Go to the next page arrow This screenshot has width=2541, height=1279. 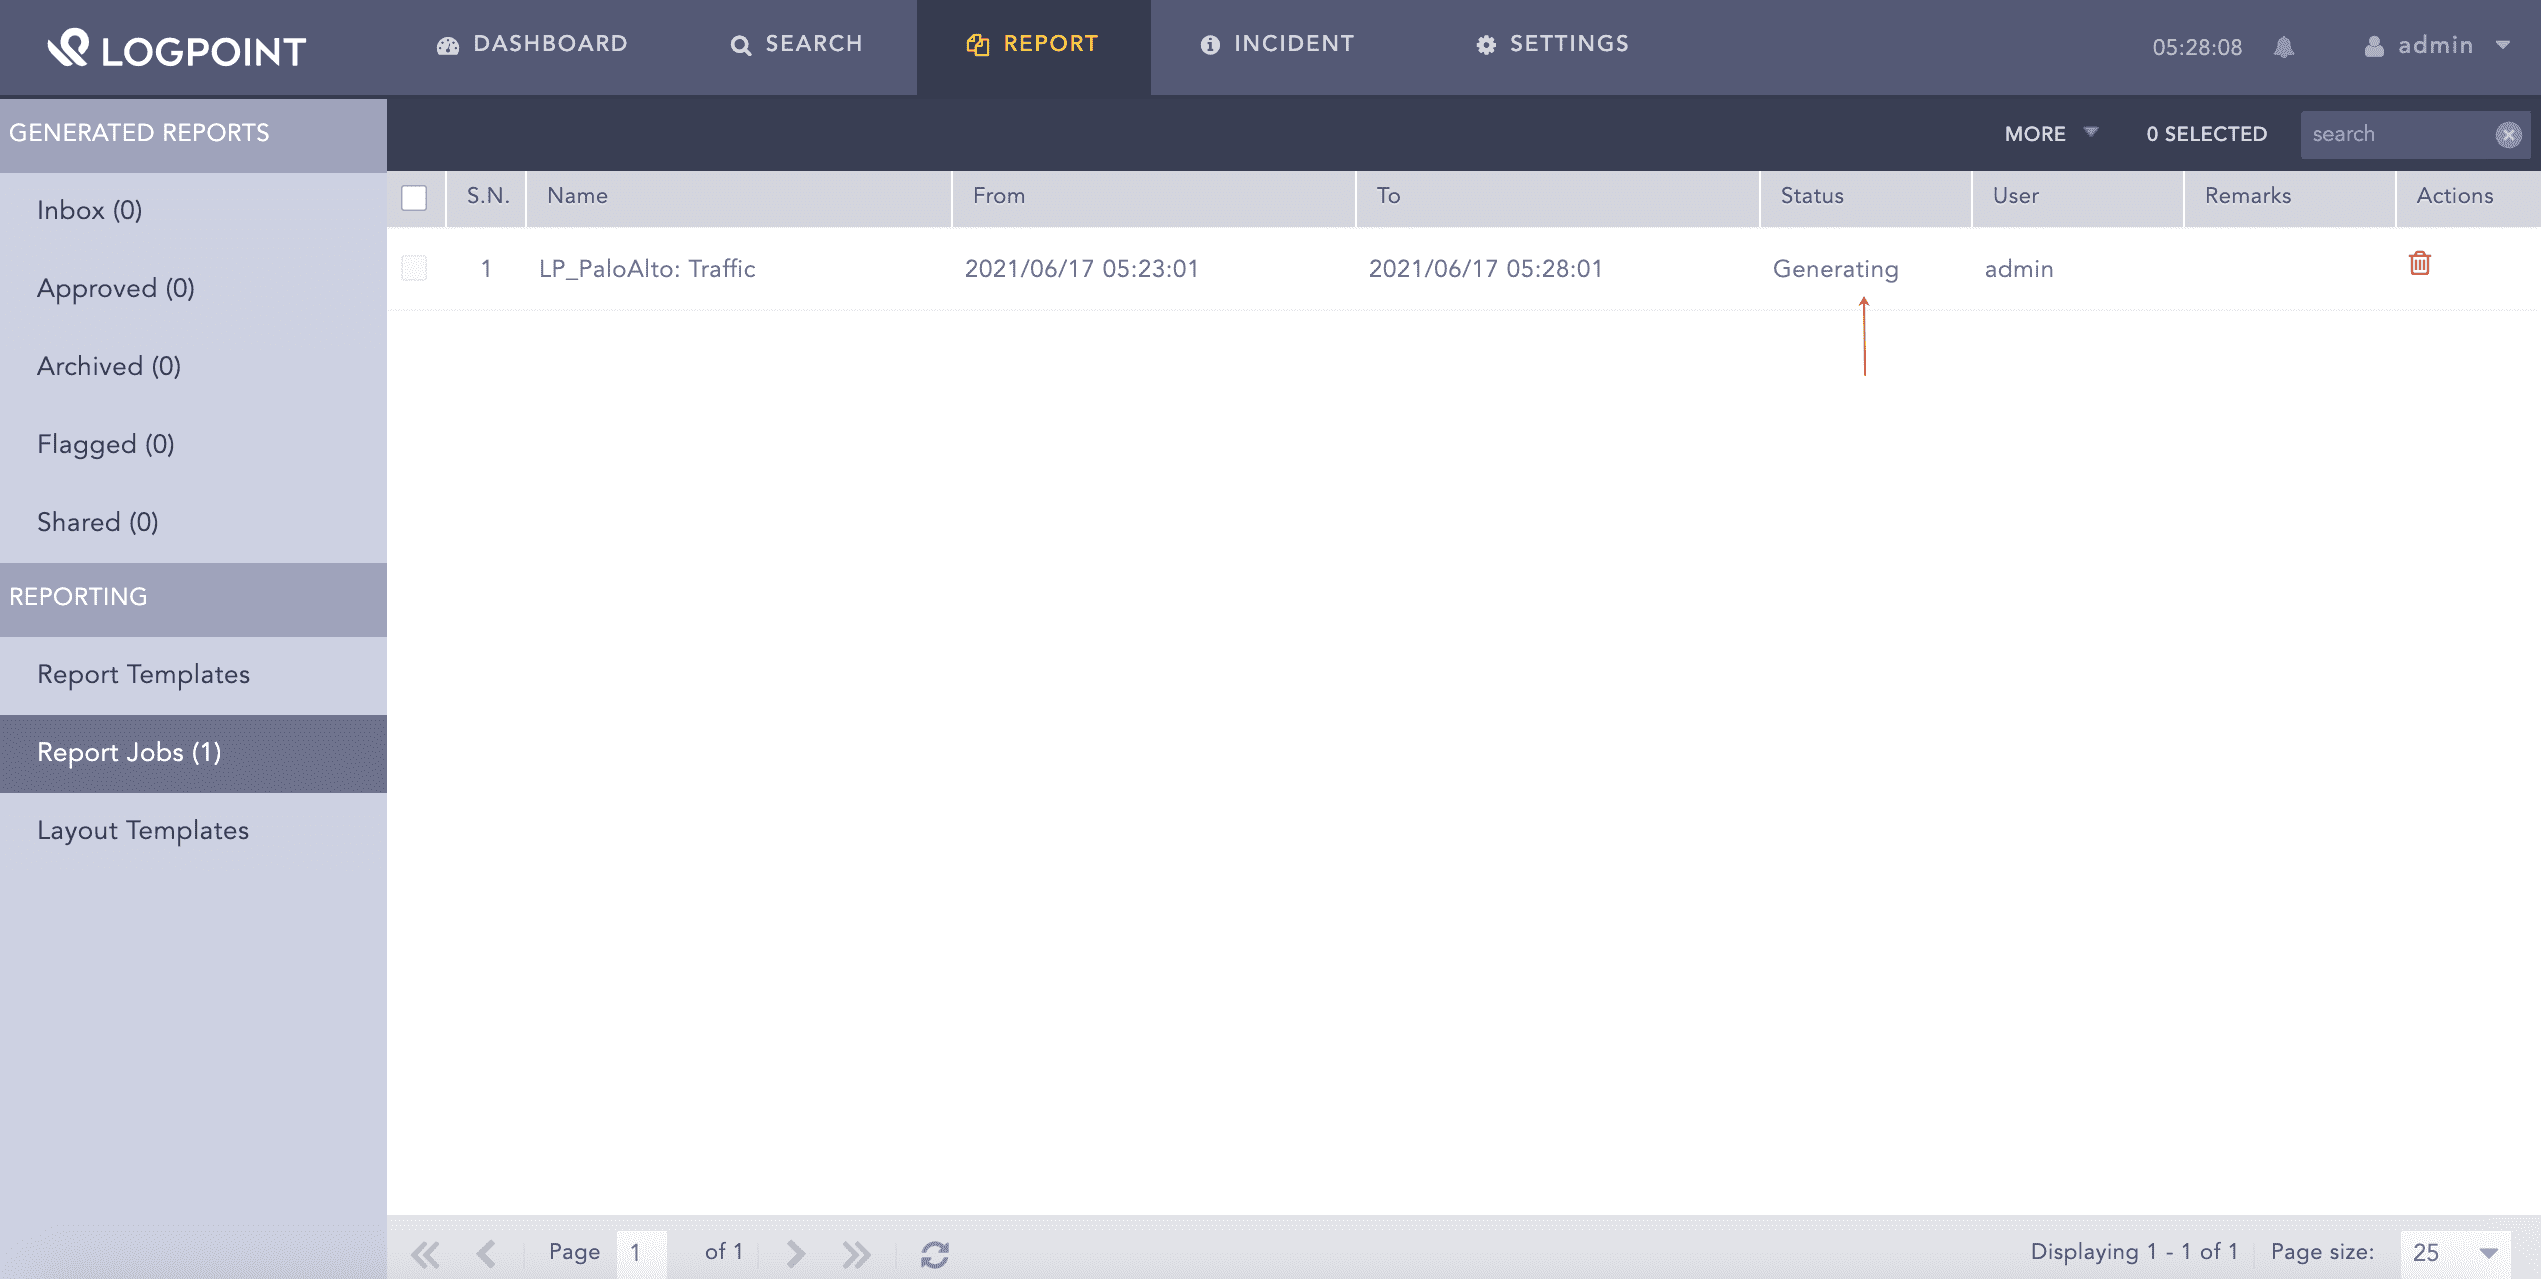click(x=796, y=1253)
